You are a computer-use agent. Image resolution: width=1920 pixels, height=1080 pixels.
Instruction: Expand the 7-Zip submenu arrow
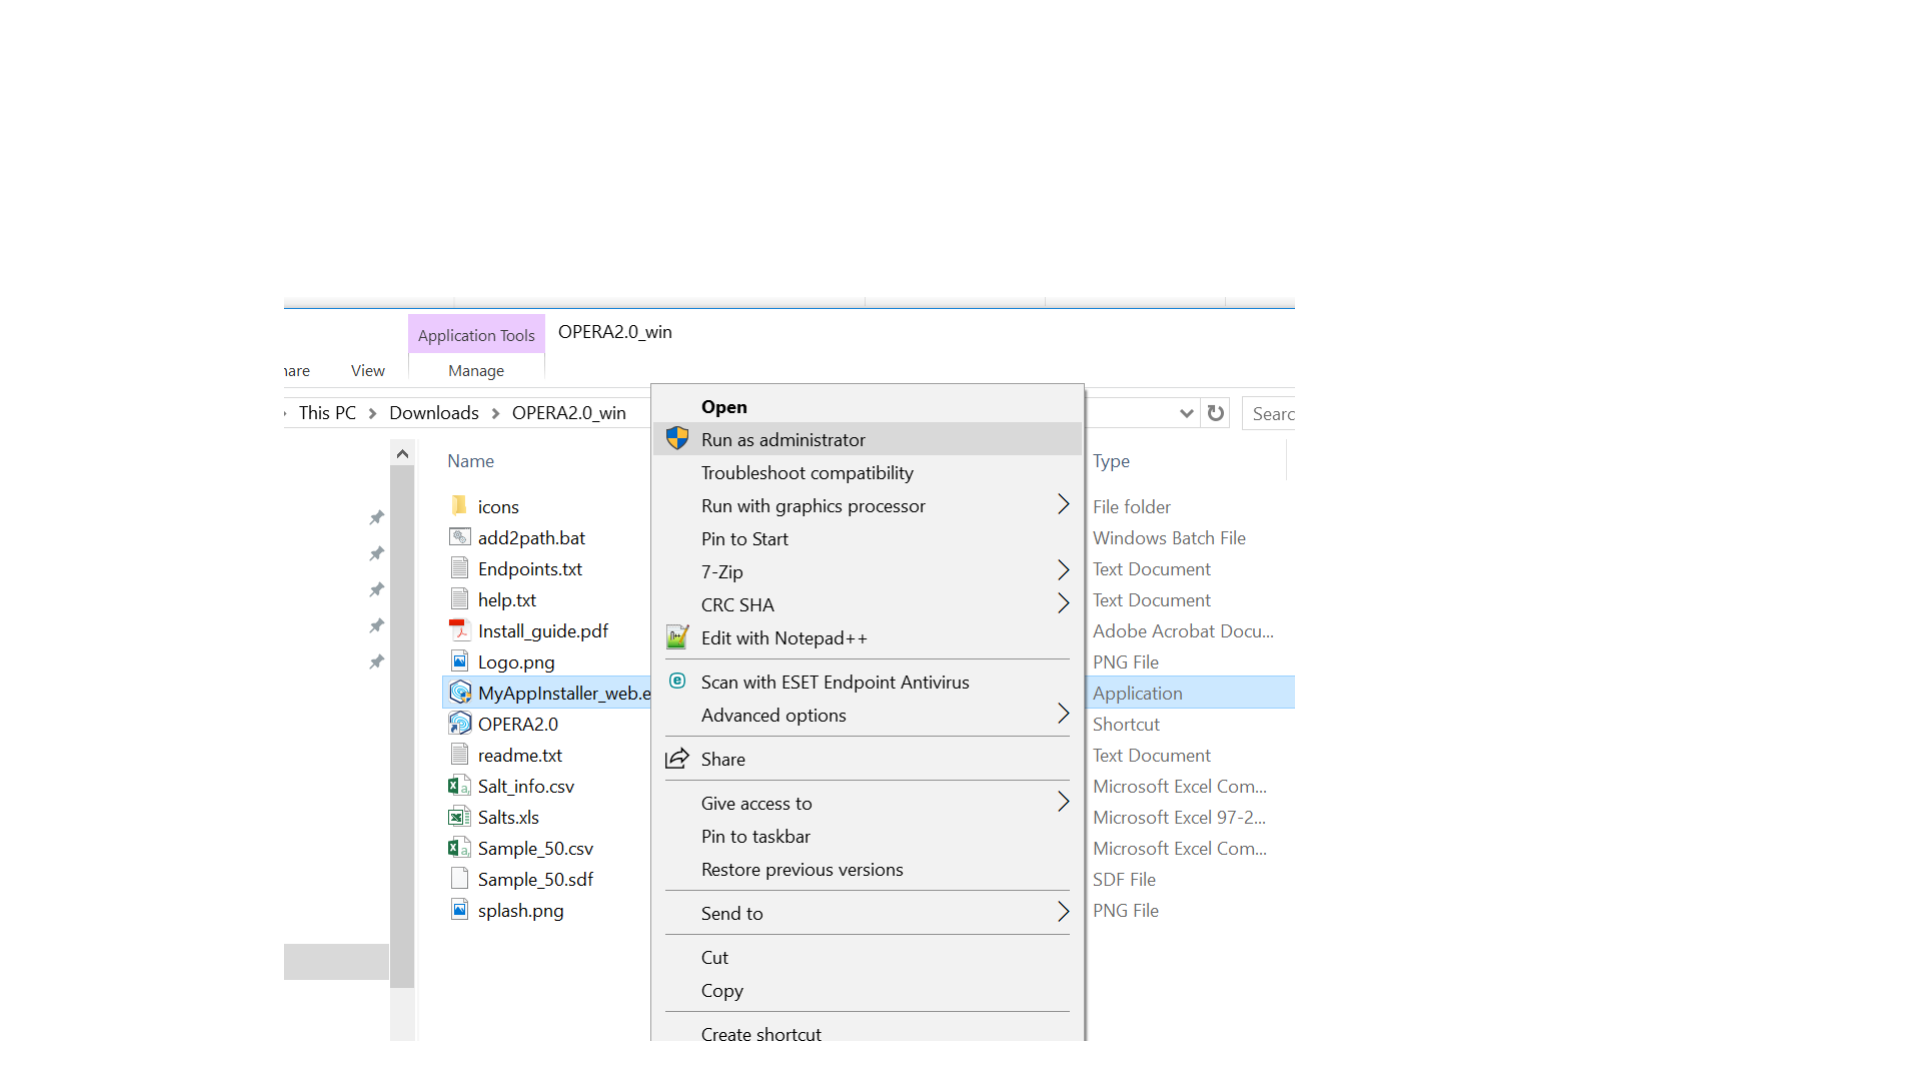coord(1063,571)
